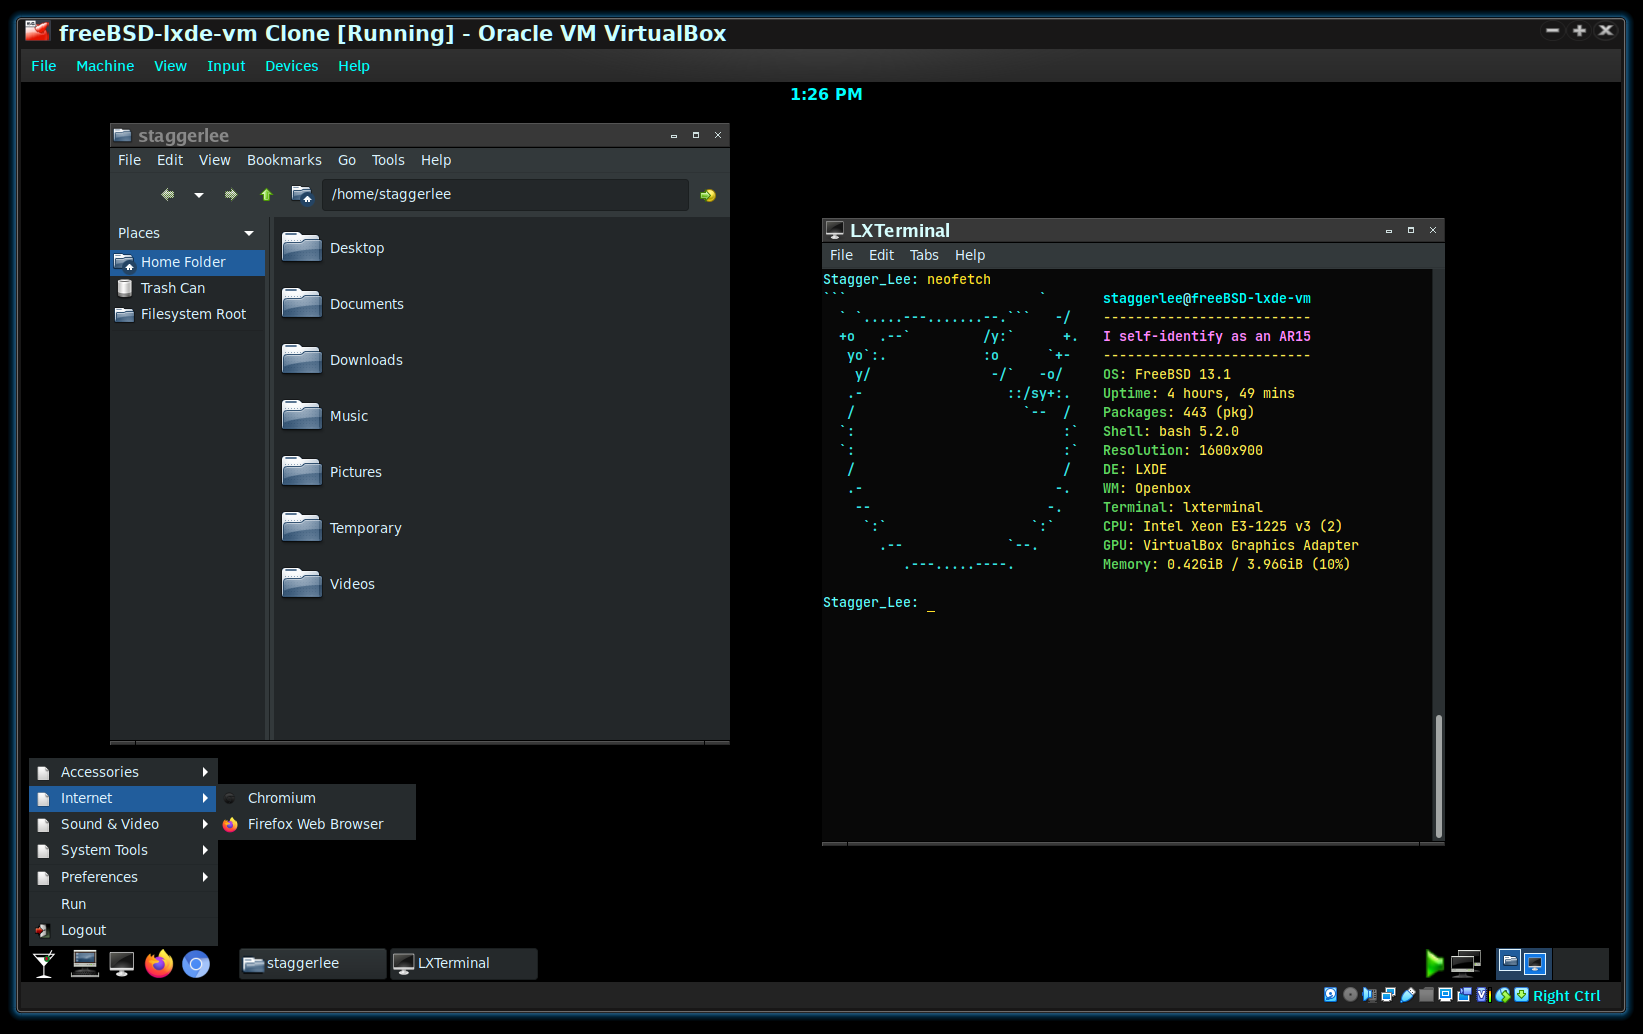Screen dimensions: 1643x1034
Task: Switch to staggerlee taskbar button
Action: click(x=313, y=963)
